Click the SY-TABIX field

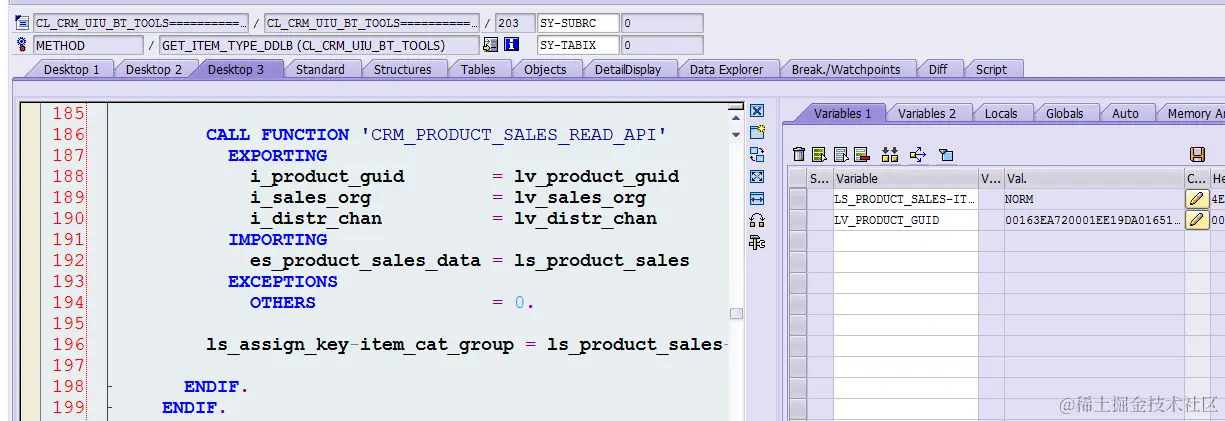pos(578,45)
